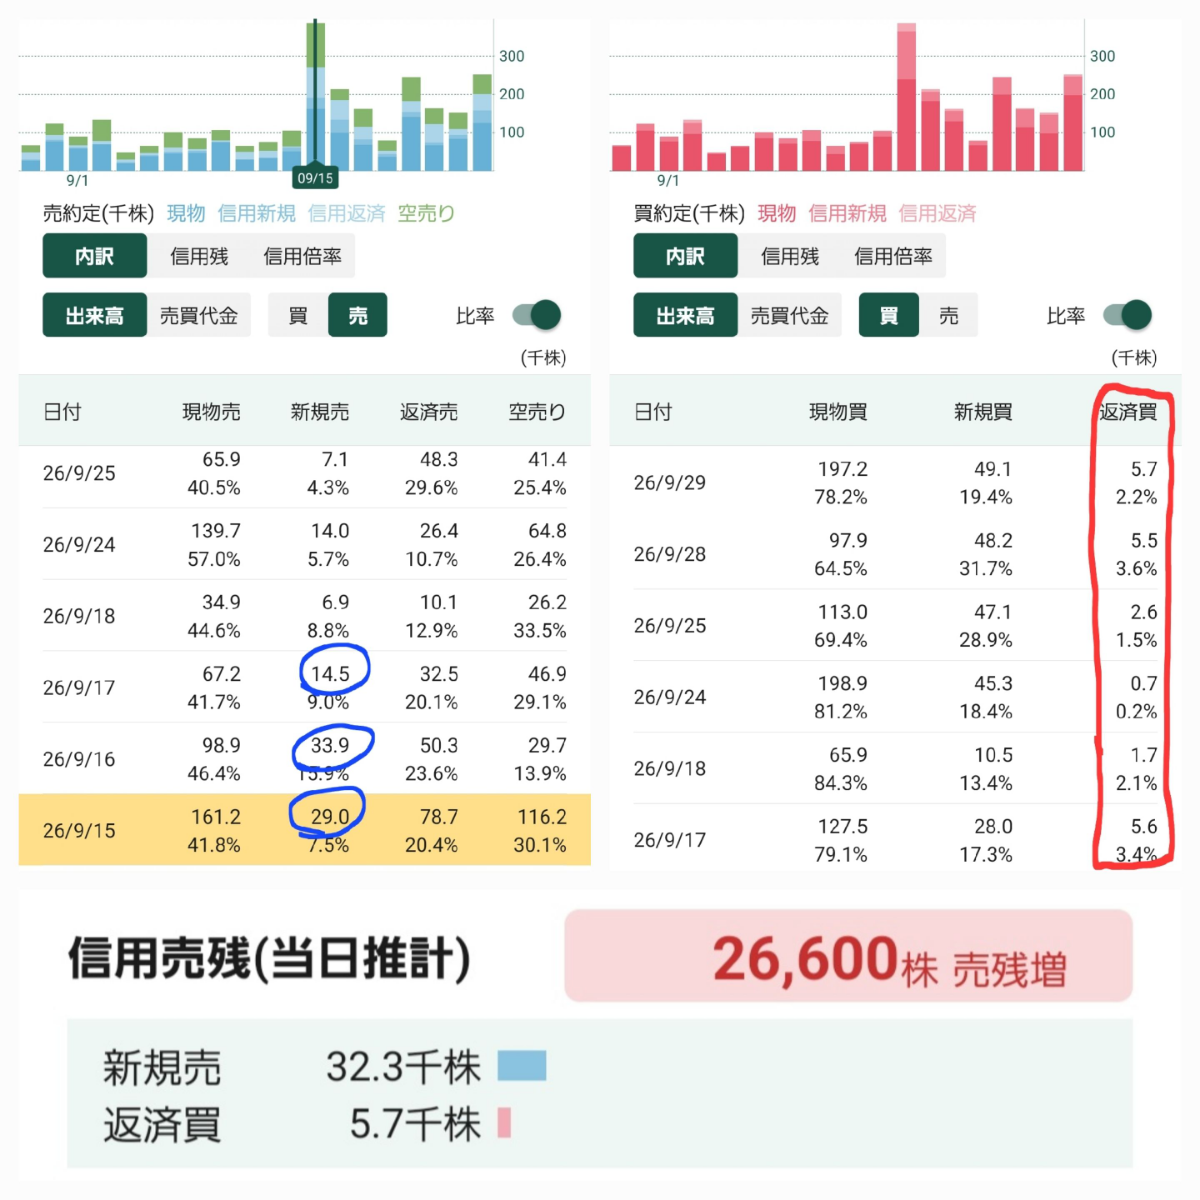This screenshot has height=1200, width=1200.
Task: Click the 現物売 column header
Action: 211,411
